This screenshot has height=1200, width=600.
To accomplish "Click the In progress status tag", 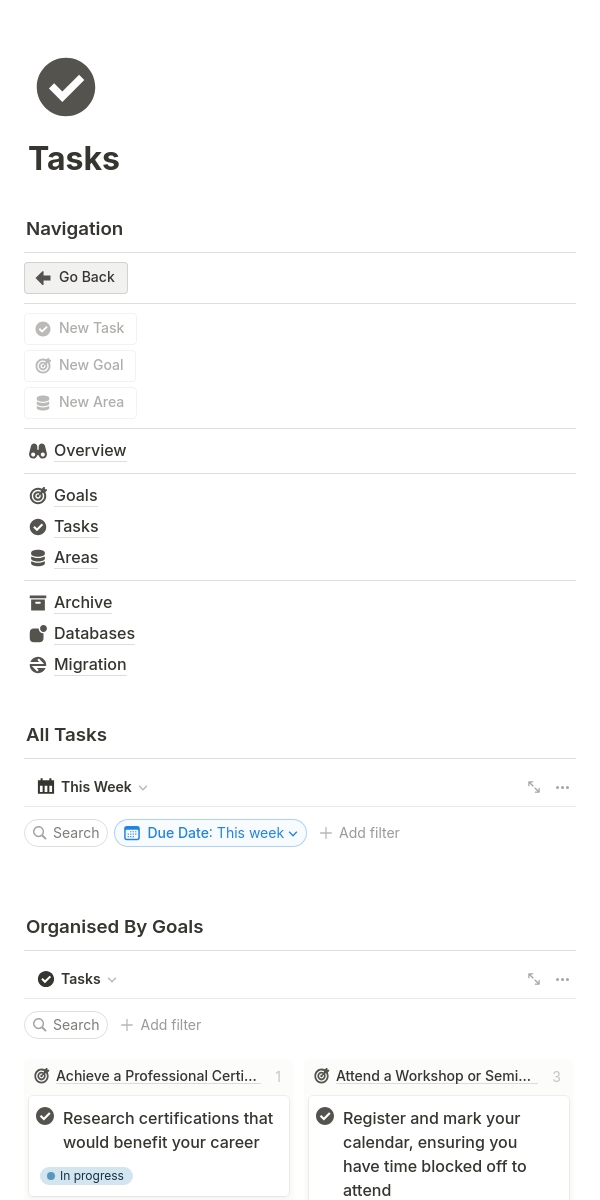I will (x=86, y=1176).
